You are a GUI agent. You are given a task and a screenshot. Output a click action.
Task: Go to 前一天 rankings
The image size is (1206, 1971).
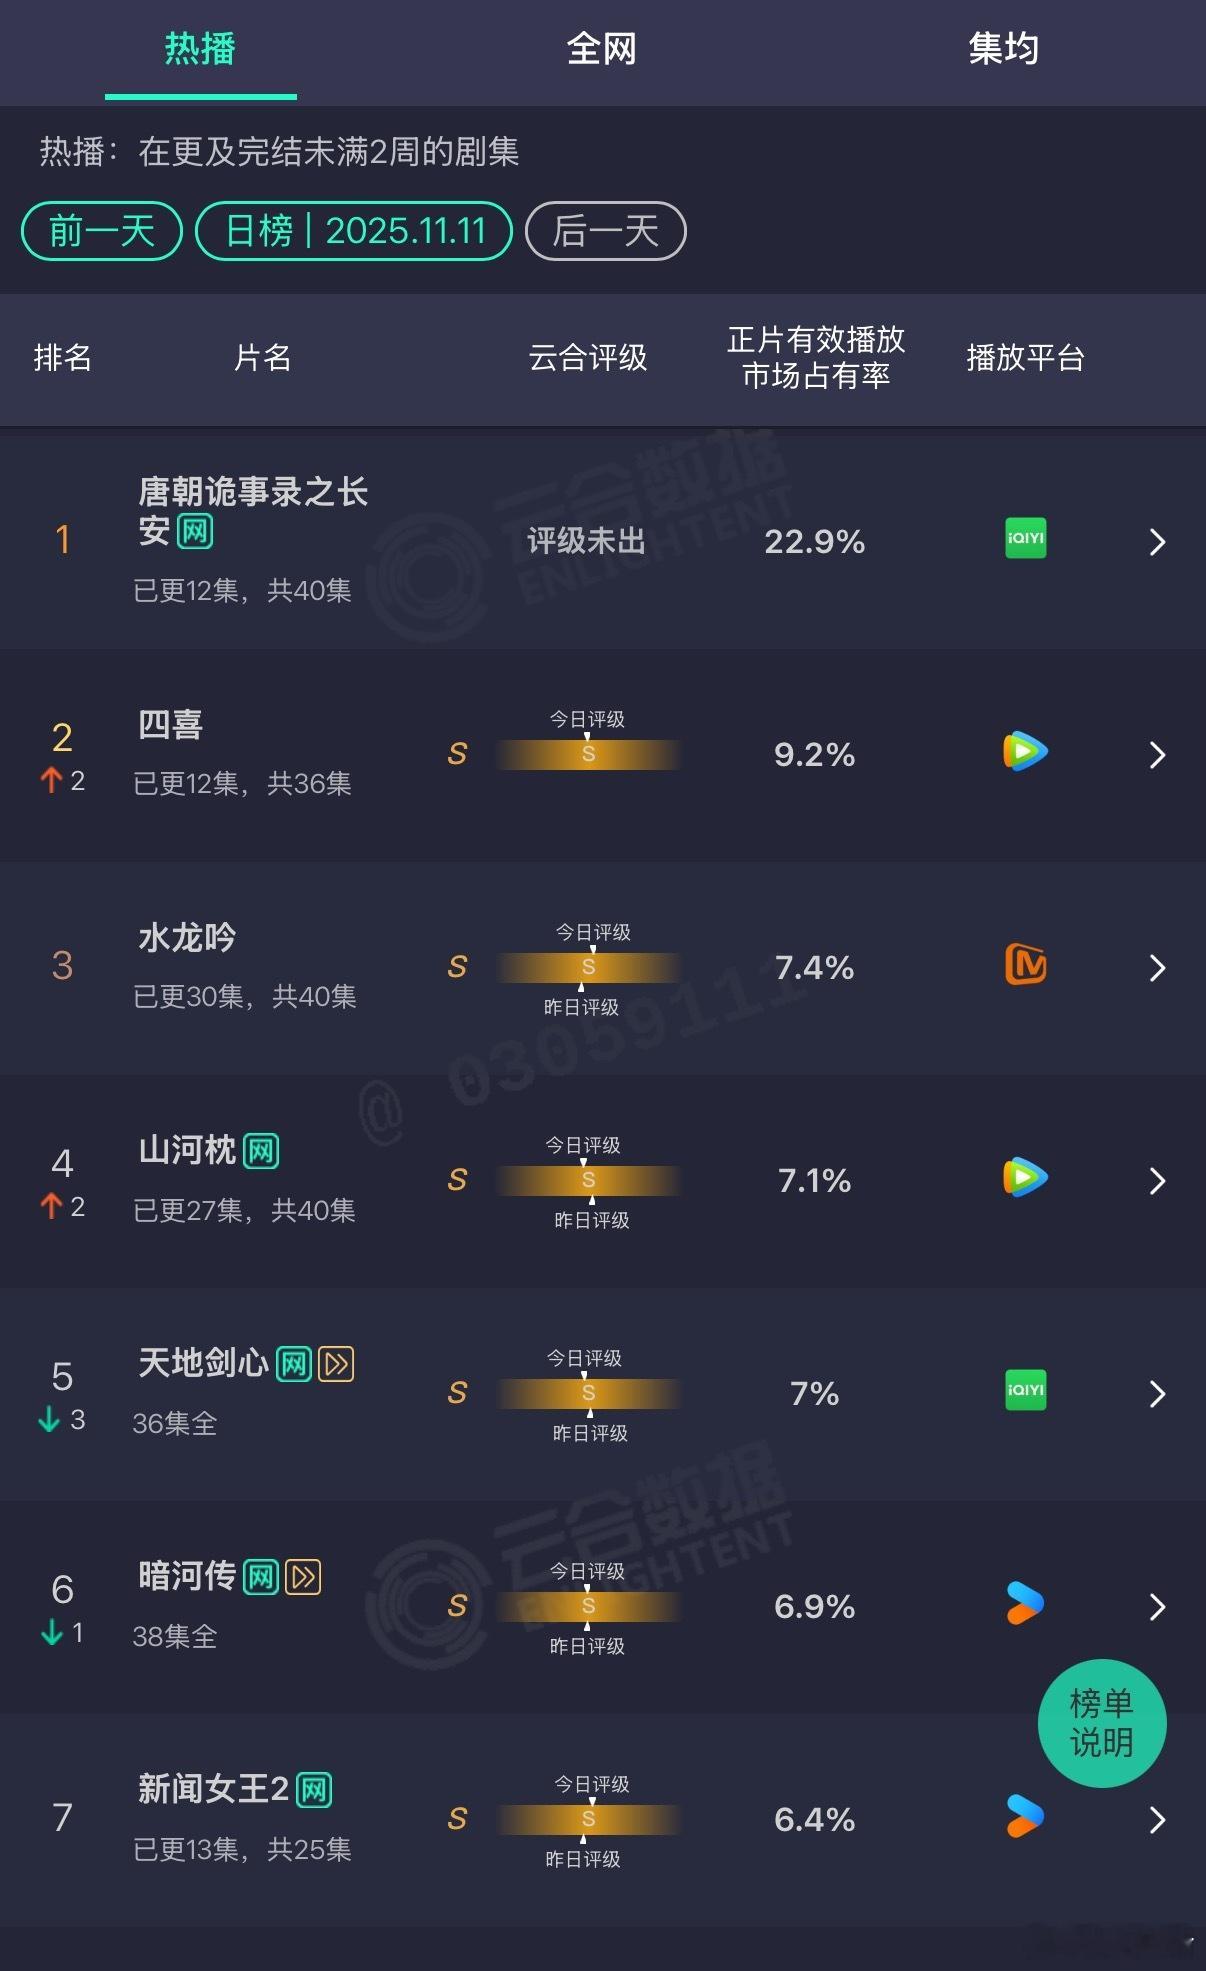pos(100,231)
